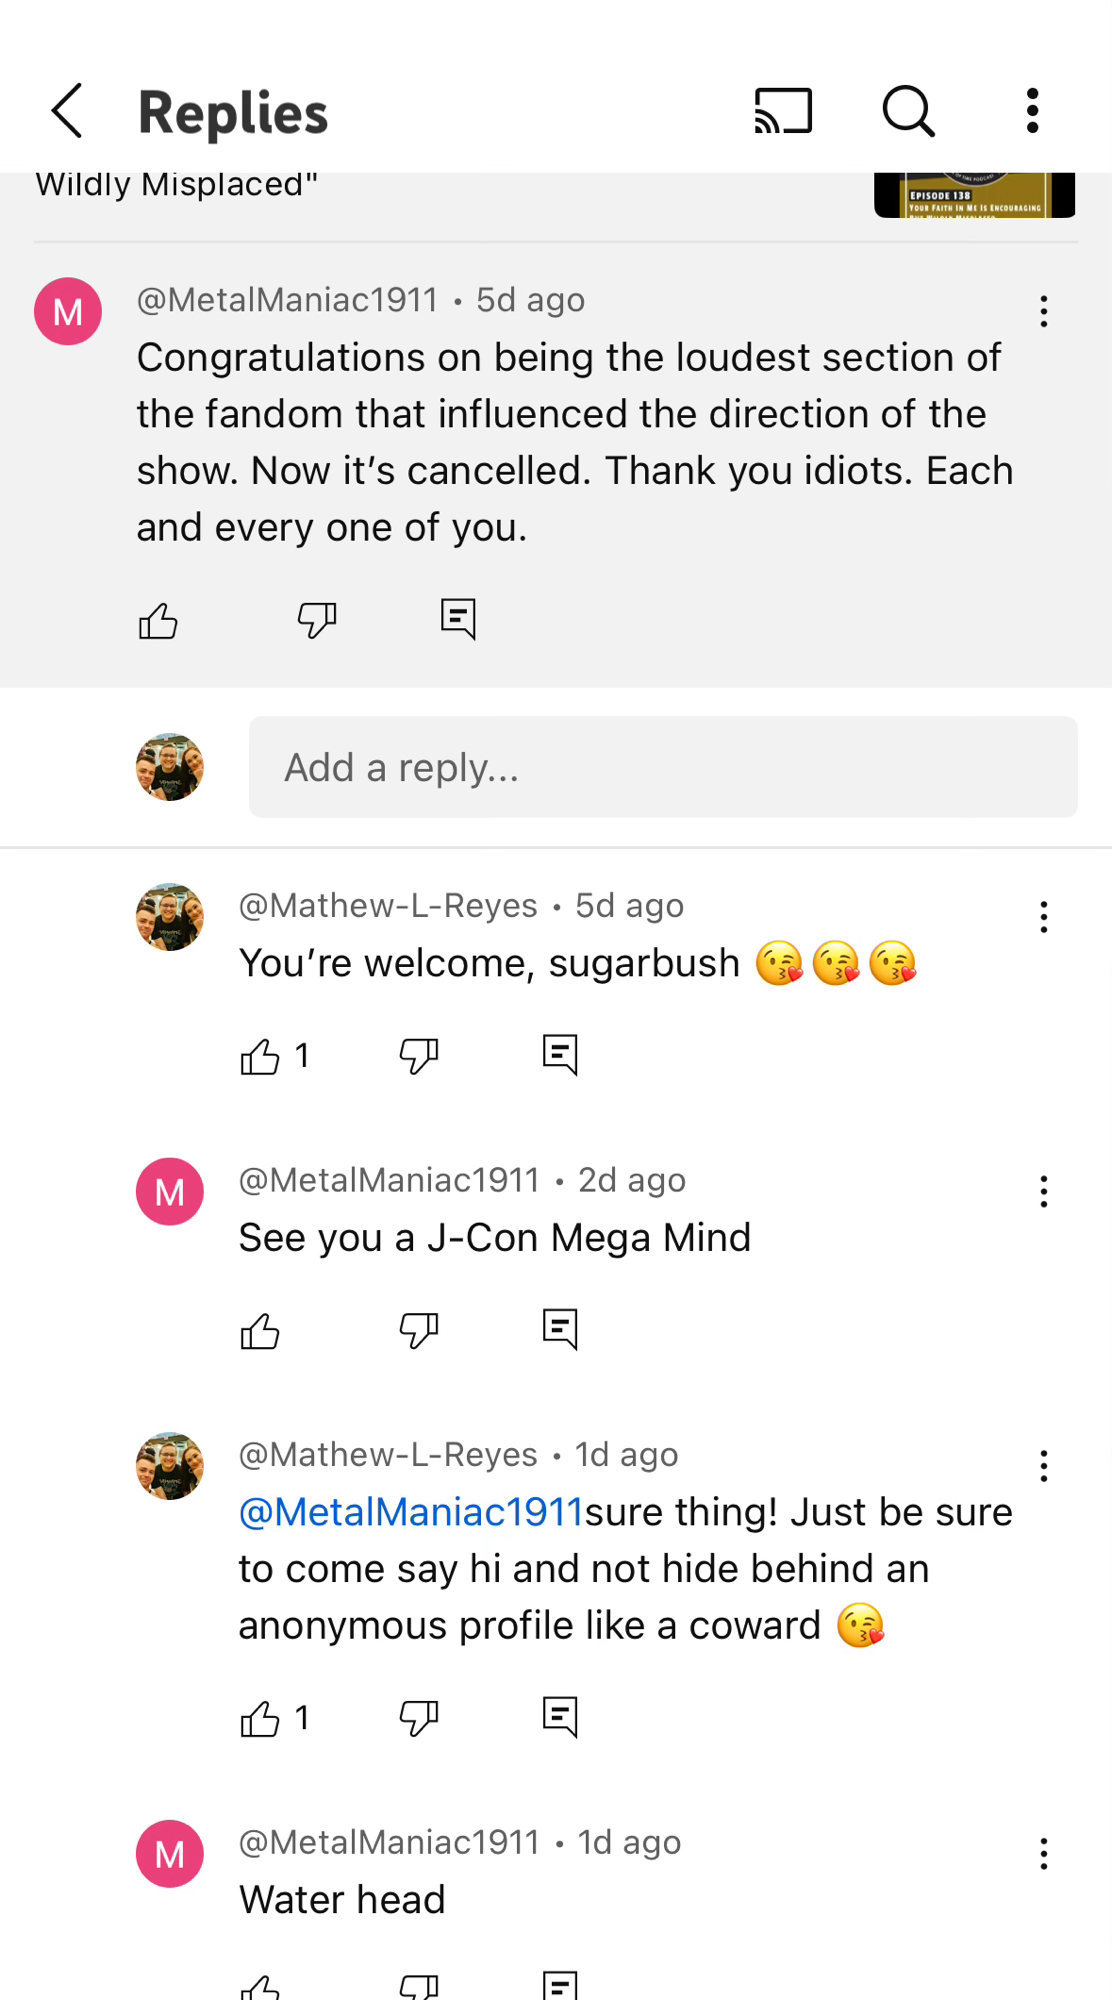Open search with the magnifier icon

(x=908, y=110)
